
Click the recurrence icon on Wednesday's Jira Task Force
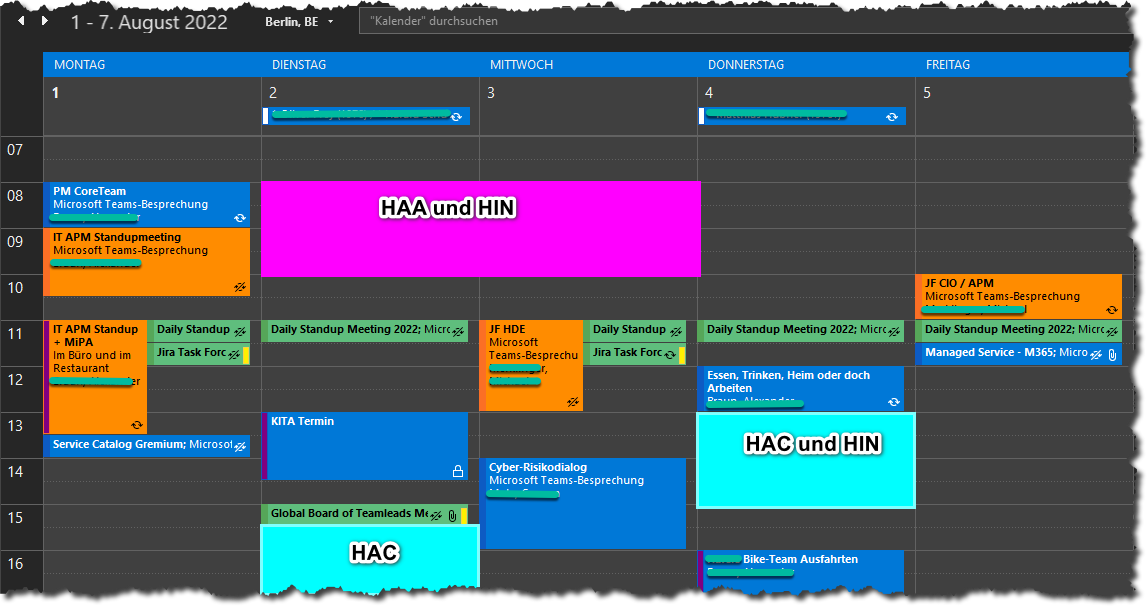670,354
